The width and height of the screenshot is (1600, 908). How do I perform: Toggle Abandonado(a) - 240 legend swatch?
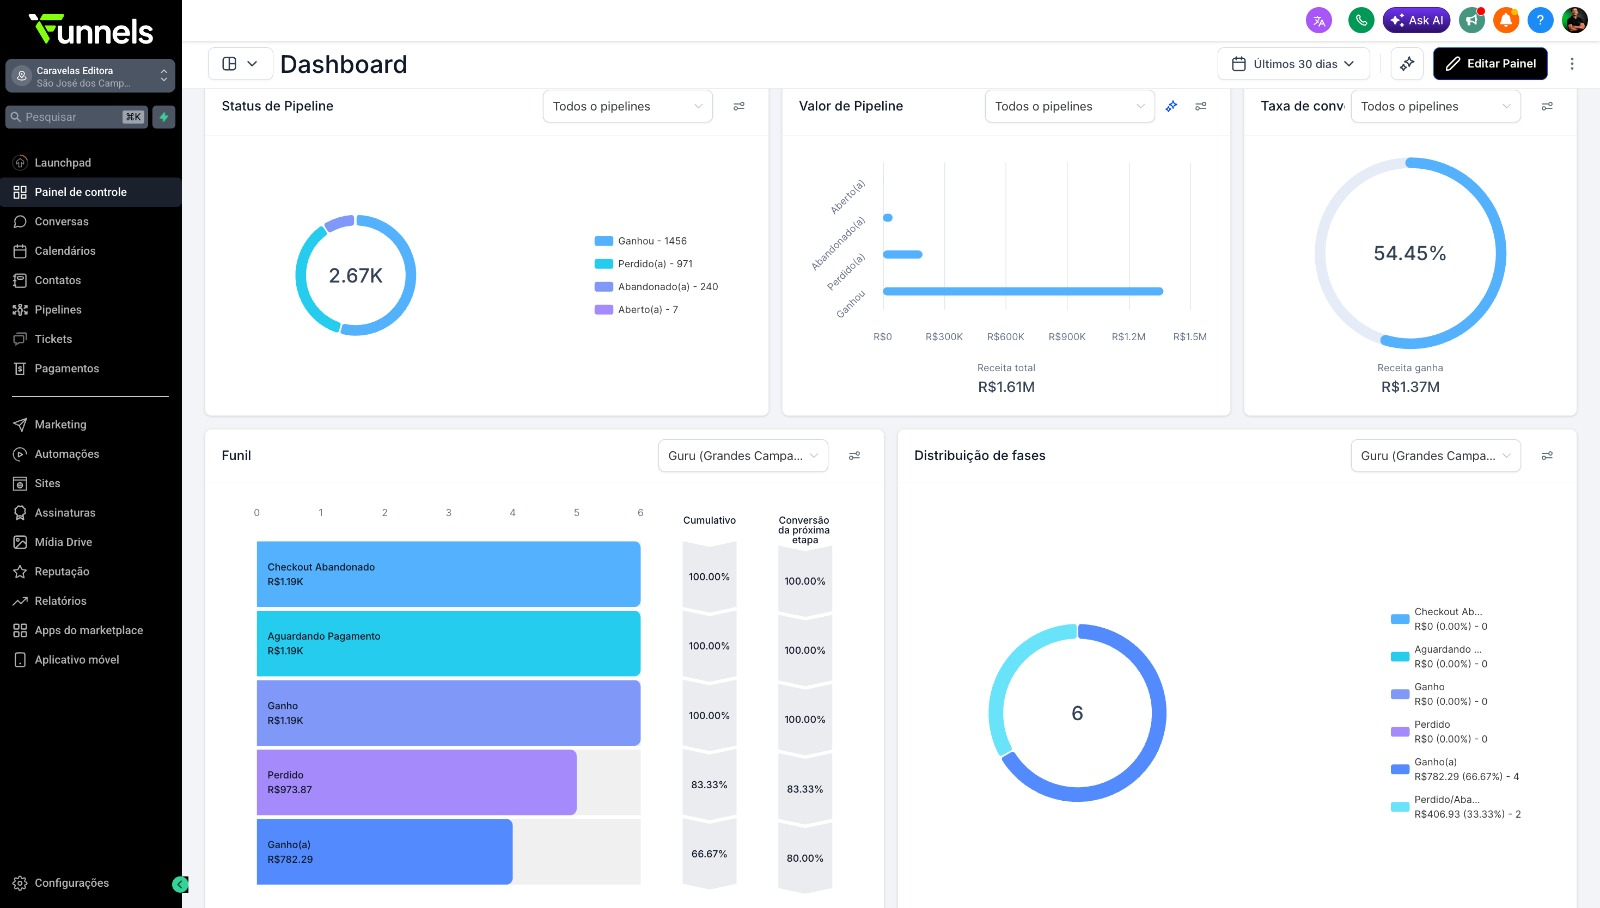click(x=604, y=287)
